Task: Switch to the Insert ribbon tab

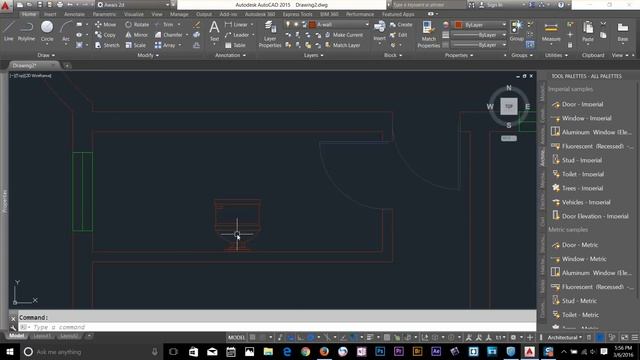Action: point(50,14)
